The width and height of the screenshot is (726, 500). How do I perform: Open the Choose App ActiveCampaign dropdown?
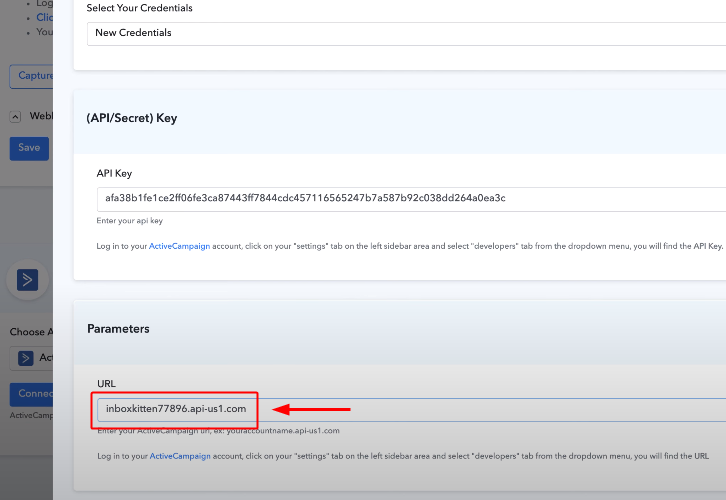[31, 358]
